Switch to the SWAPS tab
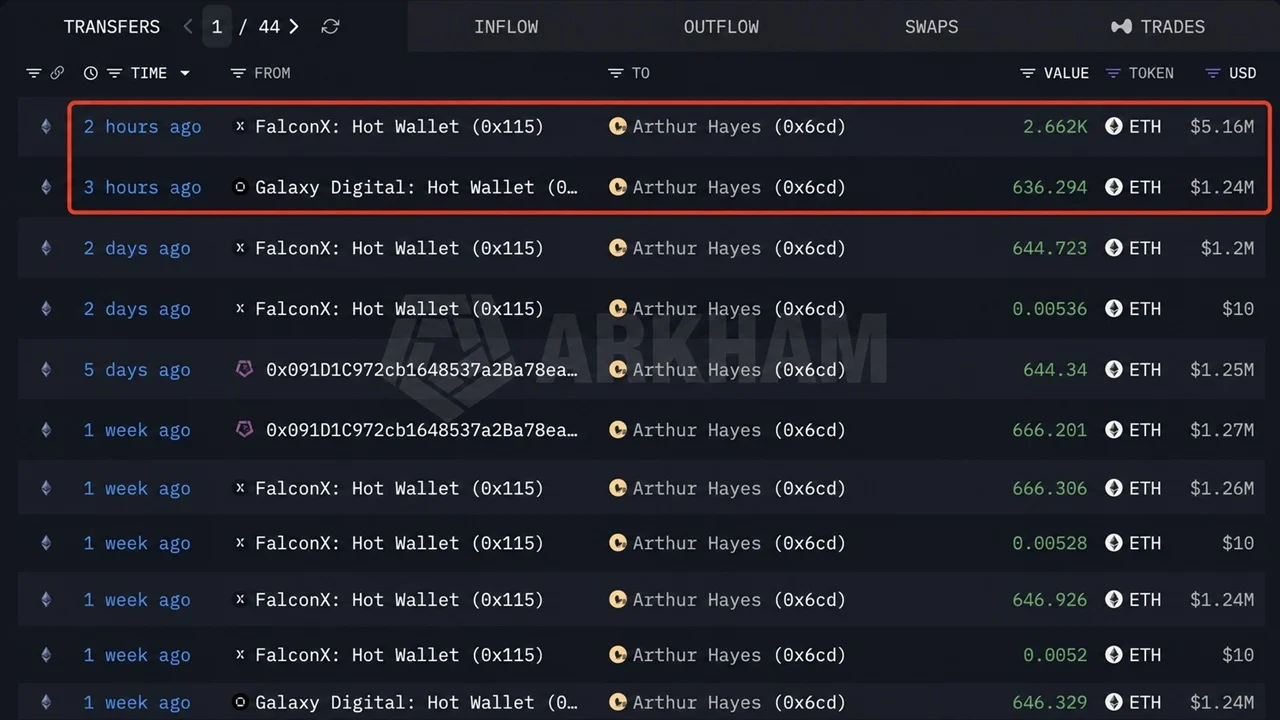The width and height of the screenshot is (1280, 720). coord(931,27)
